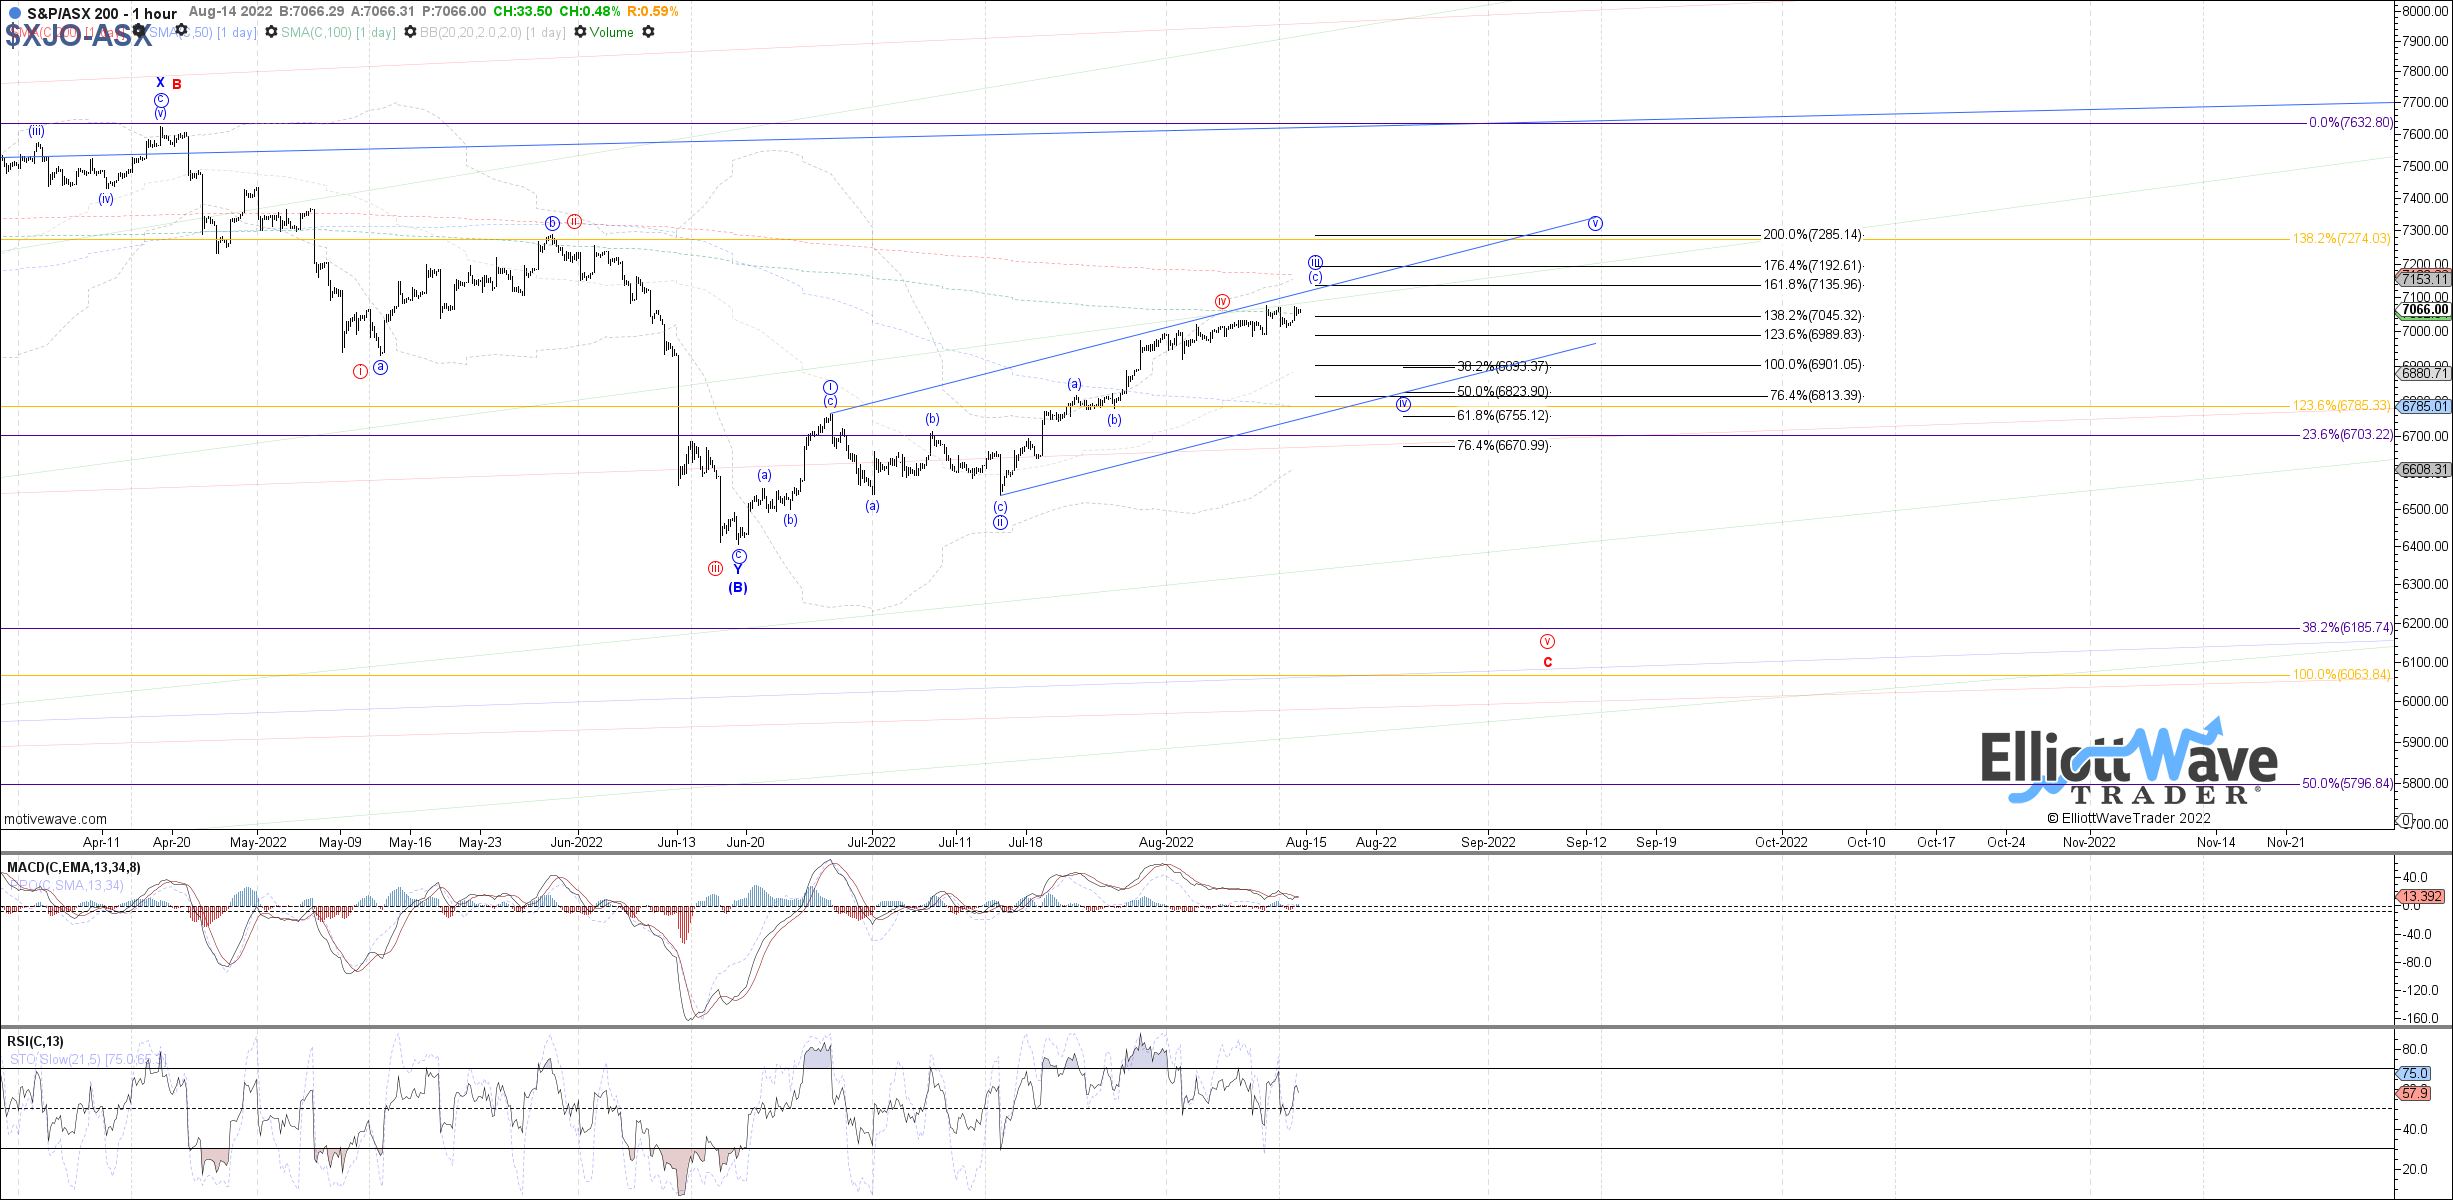Click the 61.8%(6755.12) retracement label
Screen dimensions: 2453x1200
click(x=1503, y=415)
